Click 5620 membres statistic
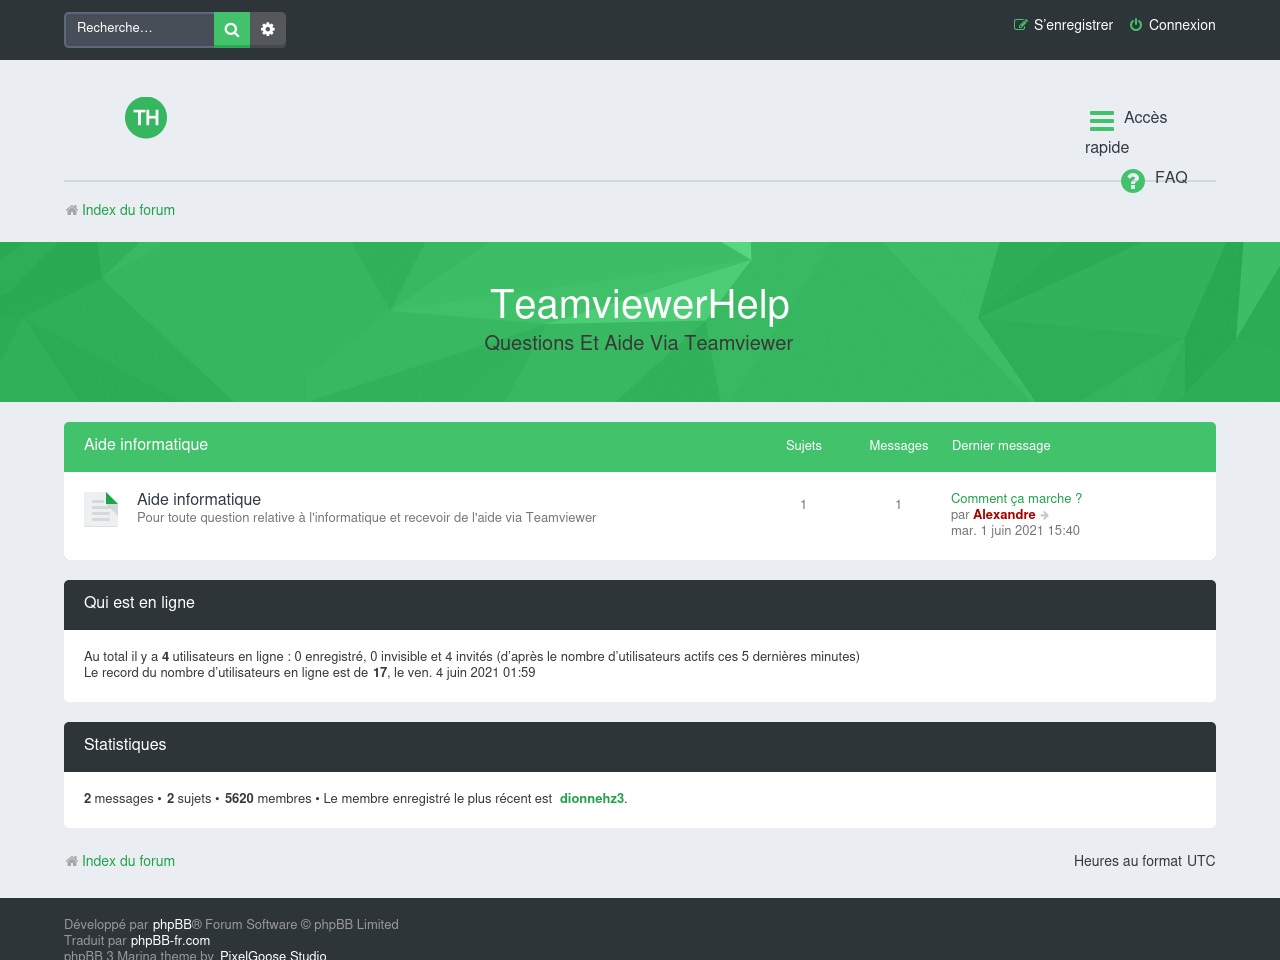This screenshot has height=960, width=1280. [x=268, y=799]
